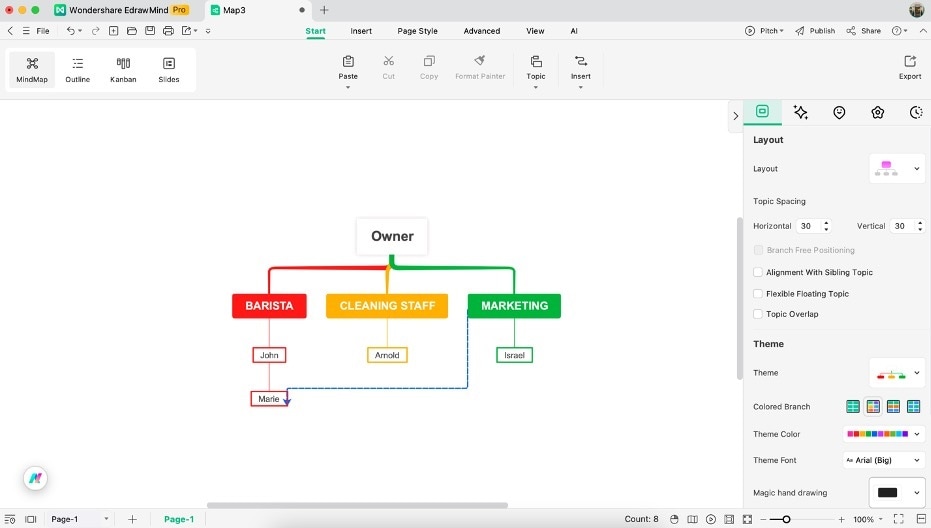Select second Colored Branch style option
Viewport: 931px width, 528px height.
click(873, 406)
